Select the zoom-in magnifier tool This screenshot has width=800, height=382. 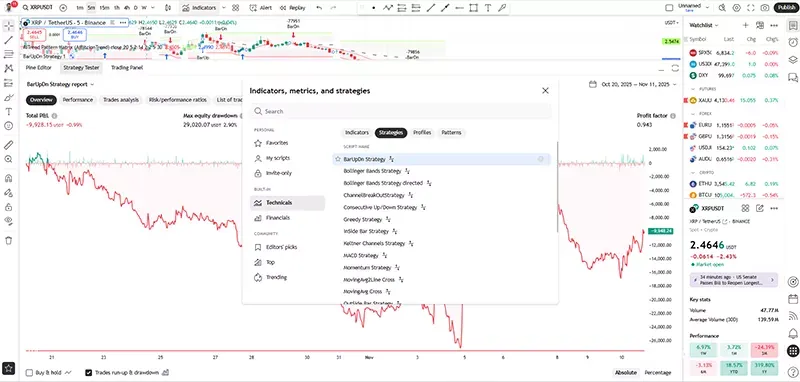8,159
